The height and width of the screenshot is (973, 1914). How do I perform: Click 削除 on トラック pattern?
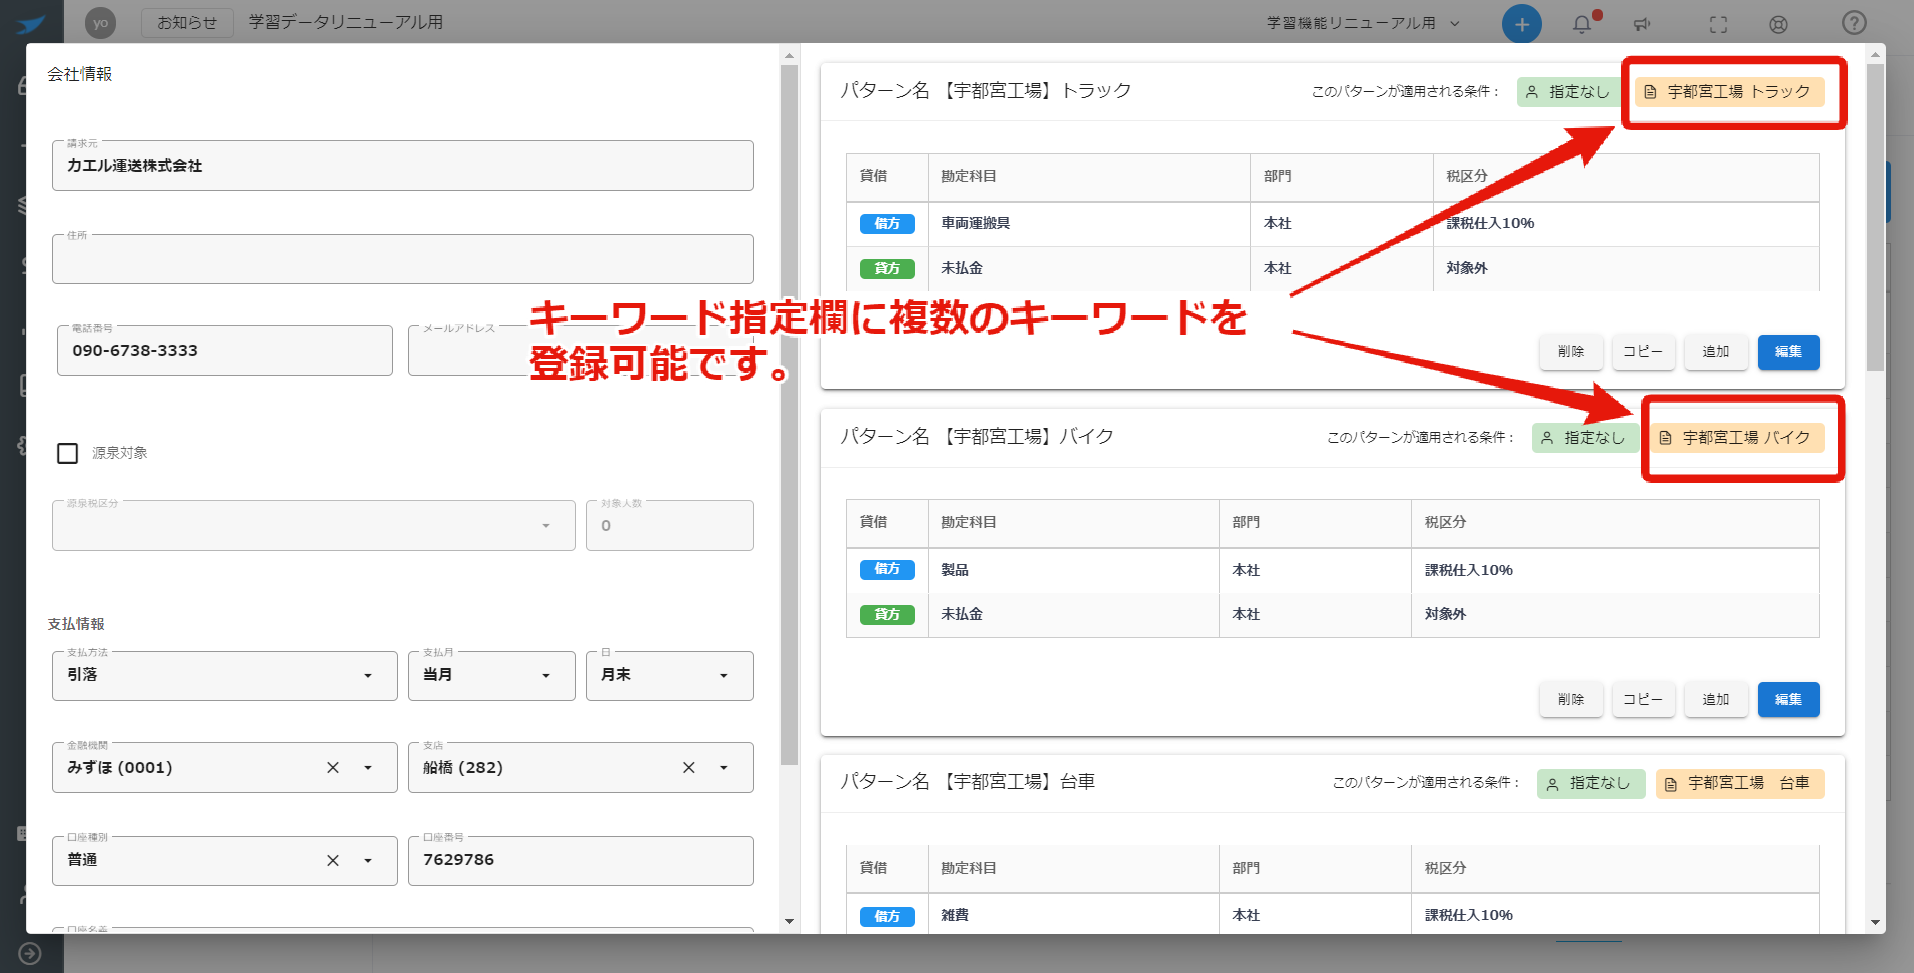(1571, 352)
